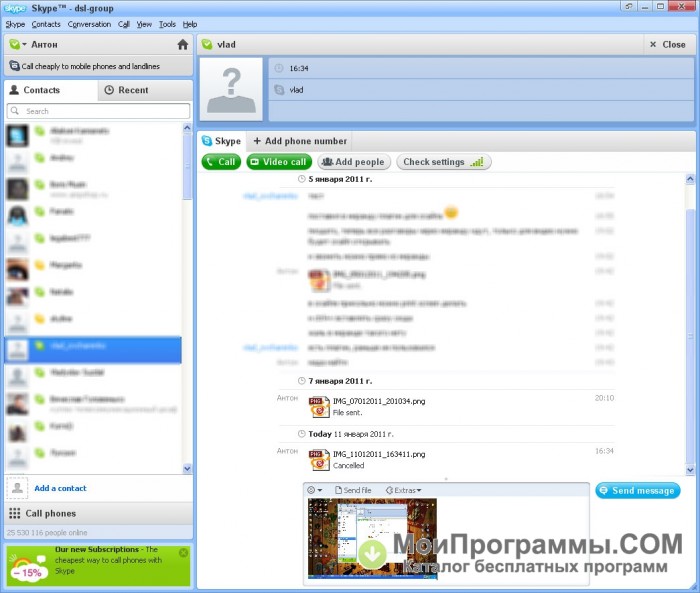Switch to the Recent tab
Image resolution: width=700 pixels, height=593 pixels.
click(x=145, y=90)
